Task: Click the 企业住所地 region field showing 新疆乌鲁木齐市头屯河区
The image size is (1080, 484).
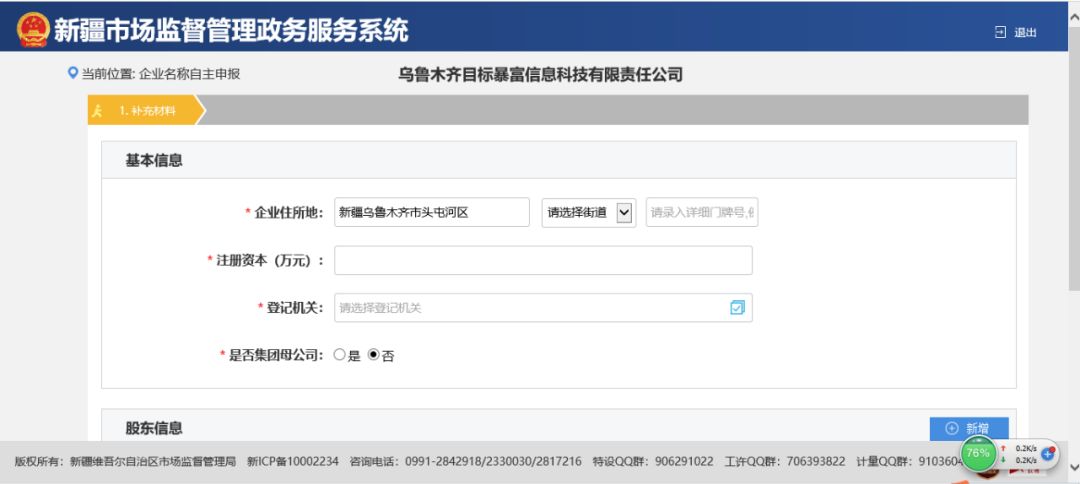Action: [431, 212]
